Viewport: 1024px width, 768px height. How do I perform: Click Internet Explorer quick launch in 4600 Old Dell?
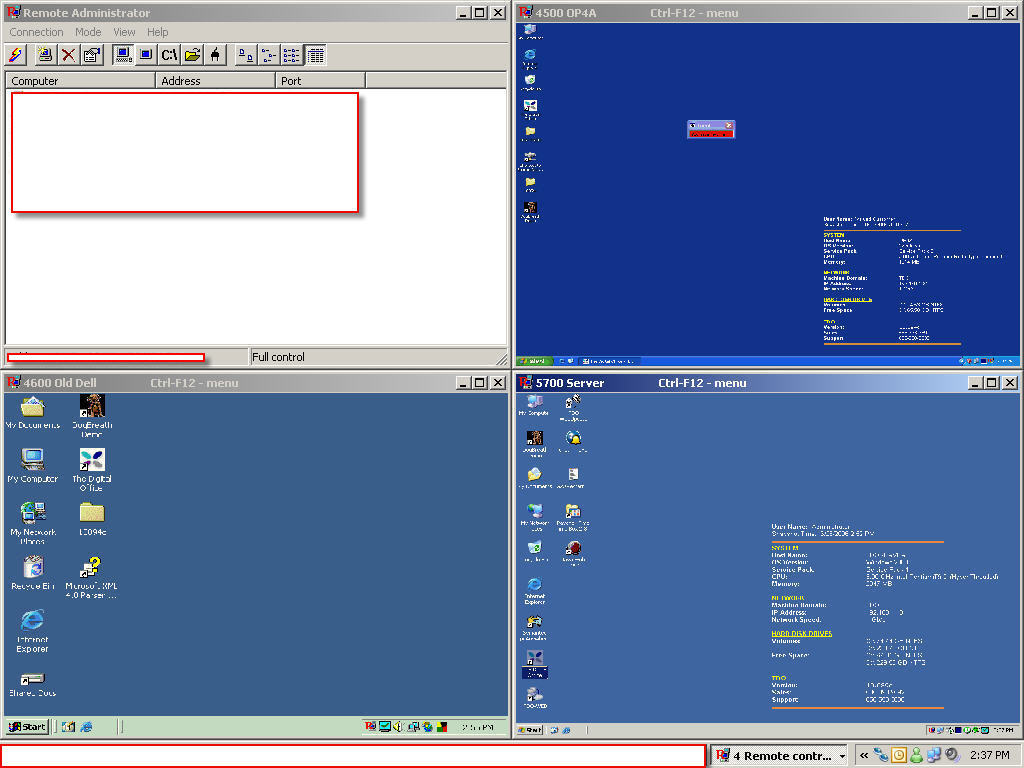[x=86, y=726]
